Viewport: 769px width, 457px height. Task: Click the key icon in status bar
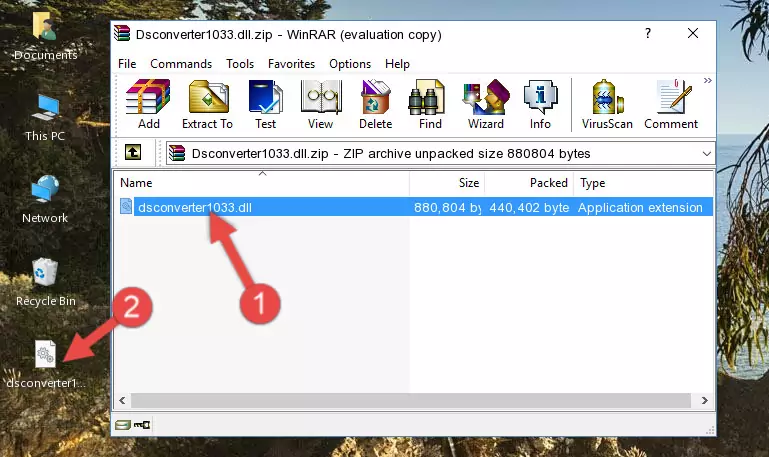(142, 425)
